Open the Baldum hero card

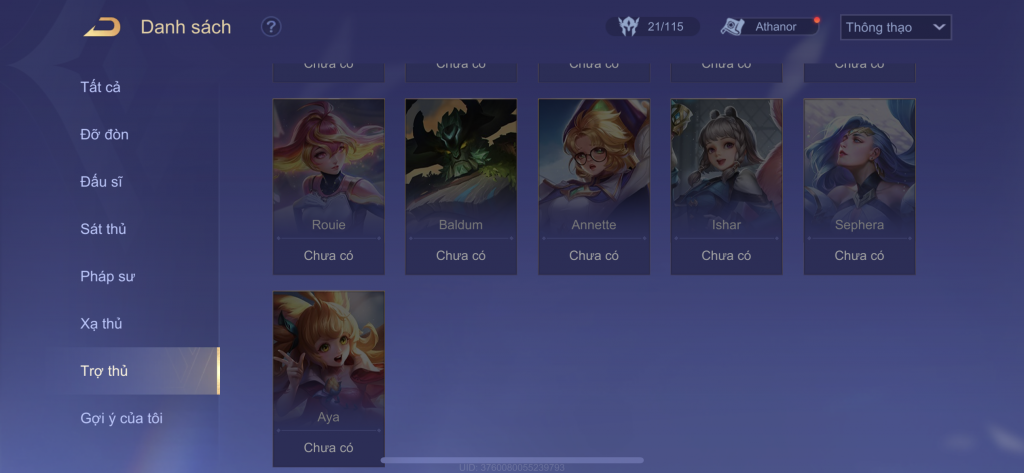click(x=461, y=167)
